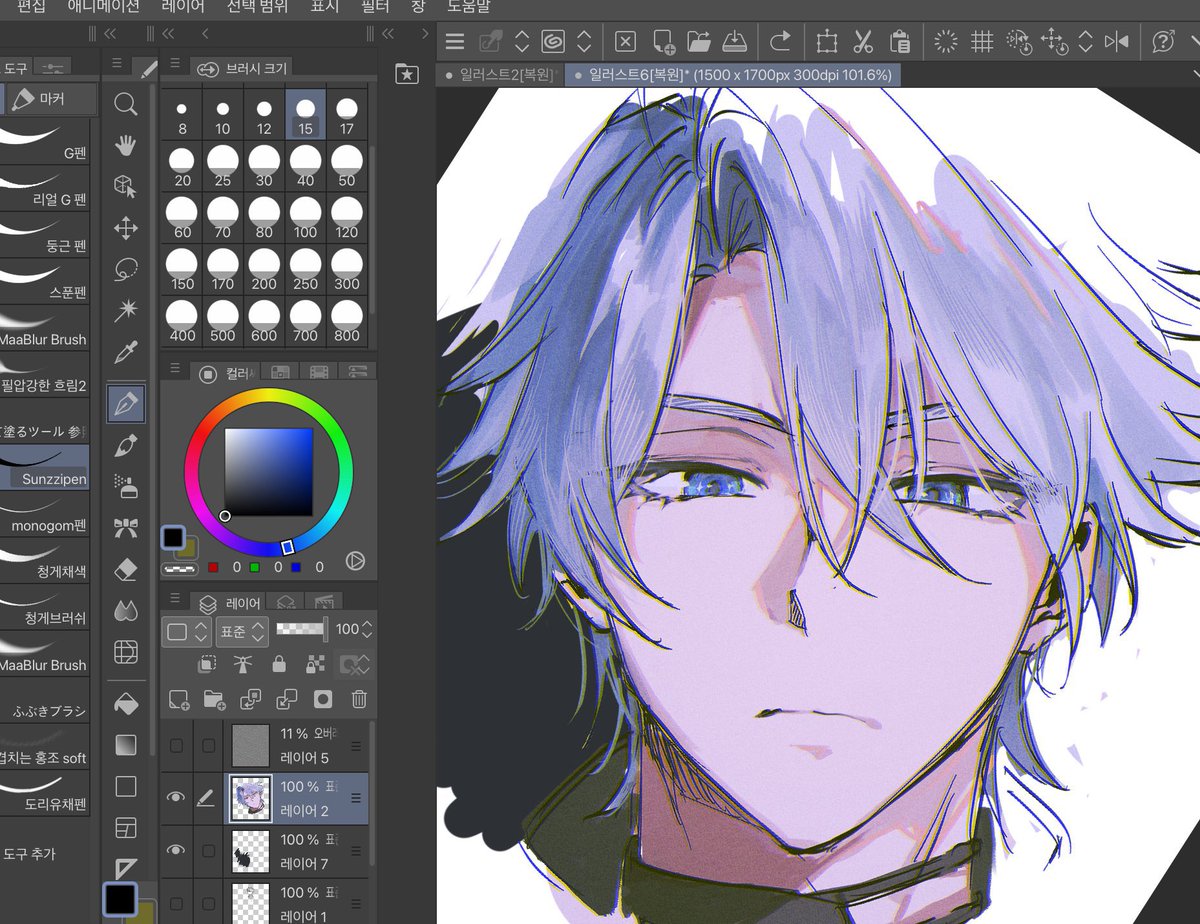
Task: Click the New layer folder icon
Action: 213,699
